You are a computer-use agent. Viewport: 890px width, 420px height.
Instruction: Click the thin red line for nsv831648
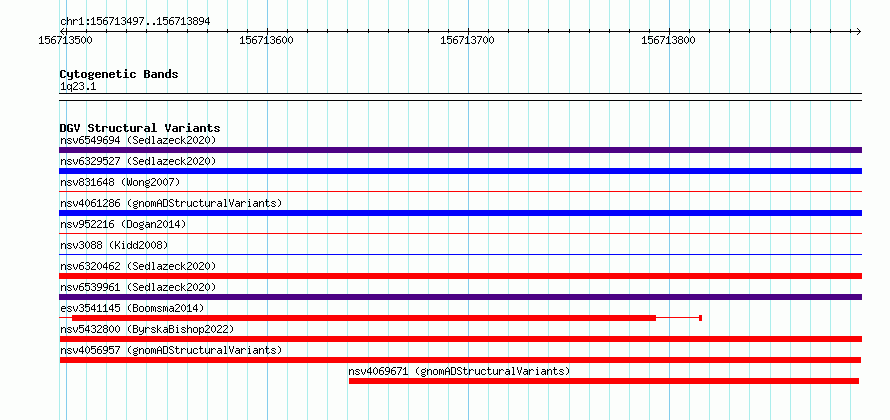pyautogui.click(x=460, y=192)
